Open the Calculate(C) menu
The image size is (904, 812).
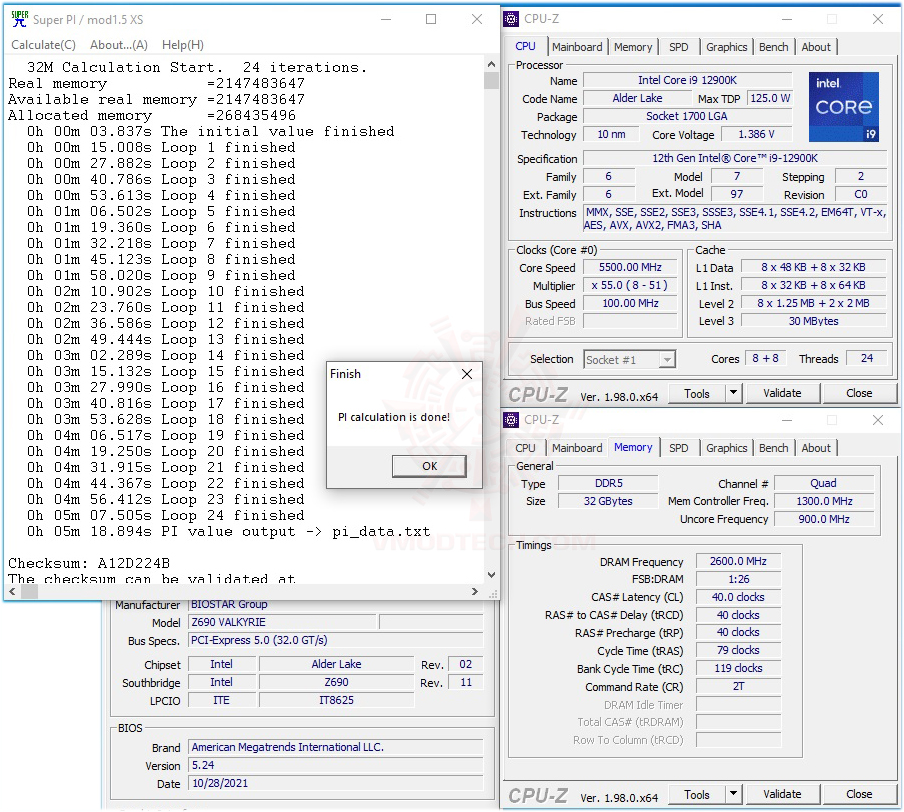pos(43,45)
